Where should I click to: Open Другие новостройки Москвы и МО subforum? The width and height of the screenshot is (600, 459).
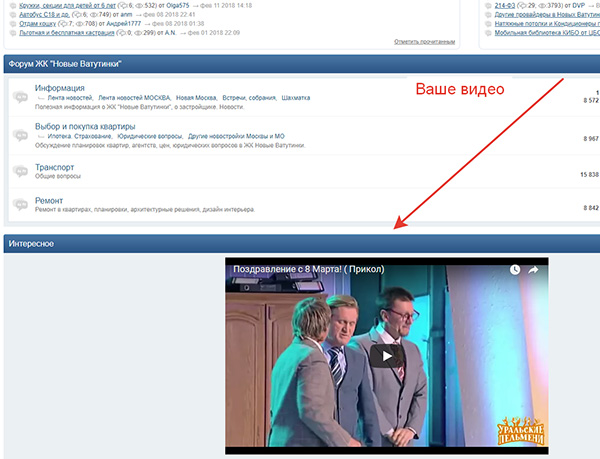click(x=236, y=136)
